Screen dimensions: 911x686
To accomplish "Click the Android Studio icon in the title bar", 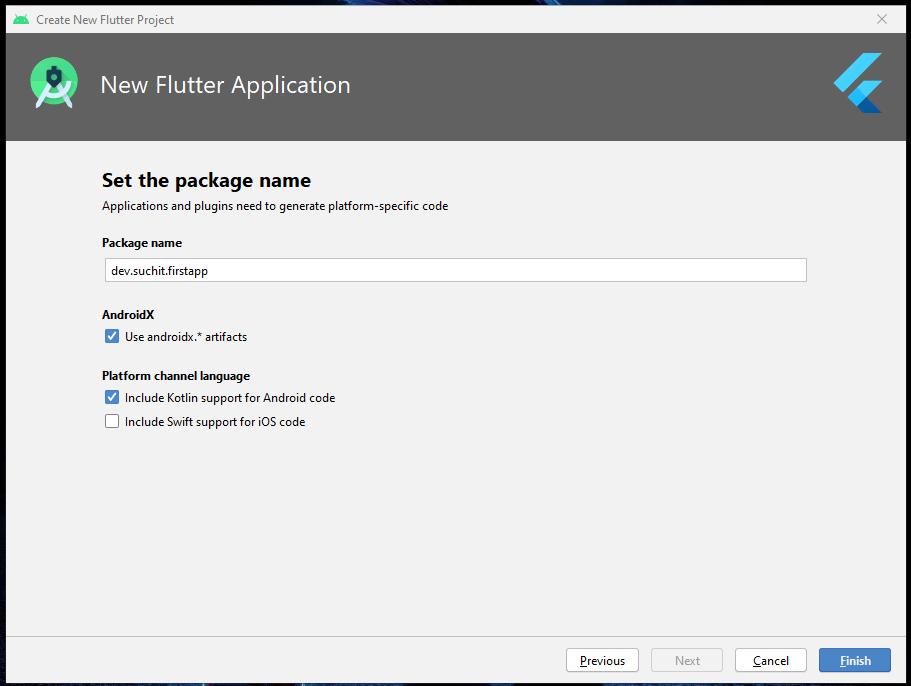I will click(x=20, y=18).
